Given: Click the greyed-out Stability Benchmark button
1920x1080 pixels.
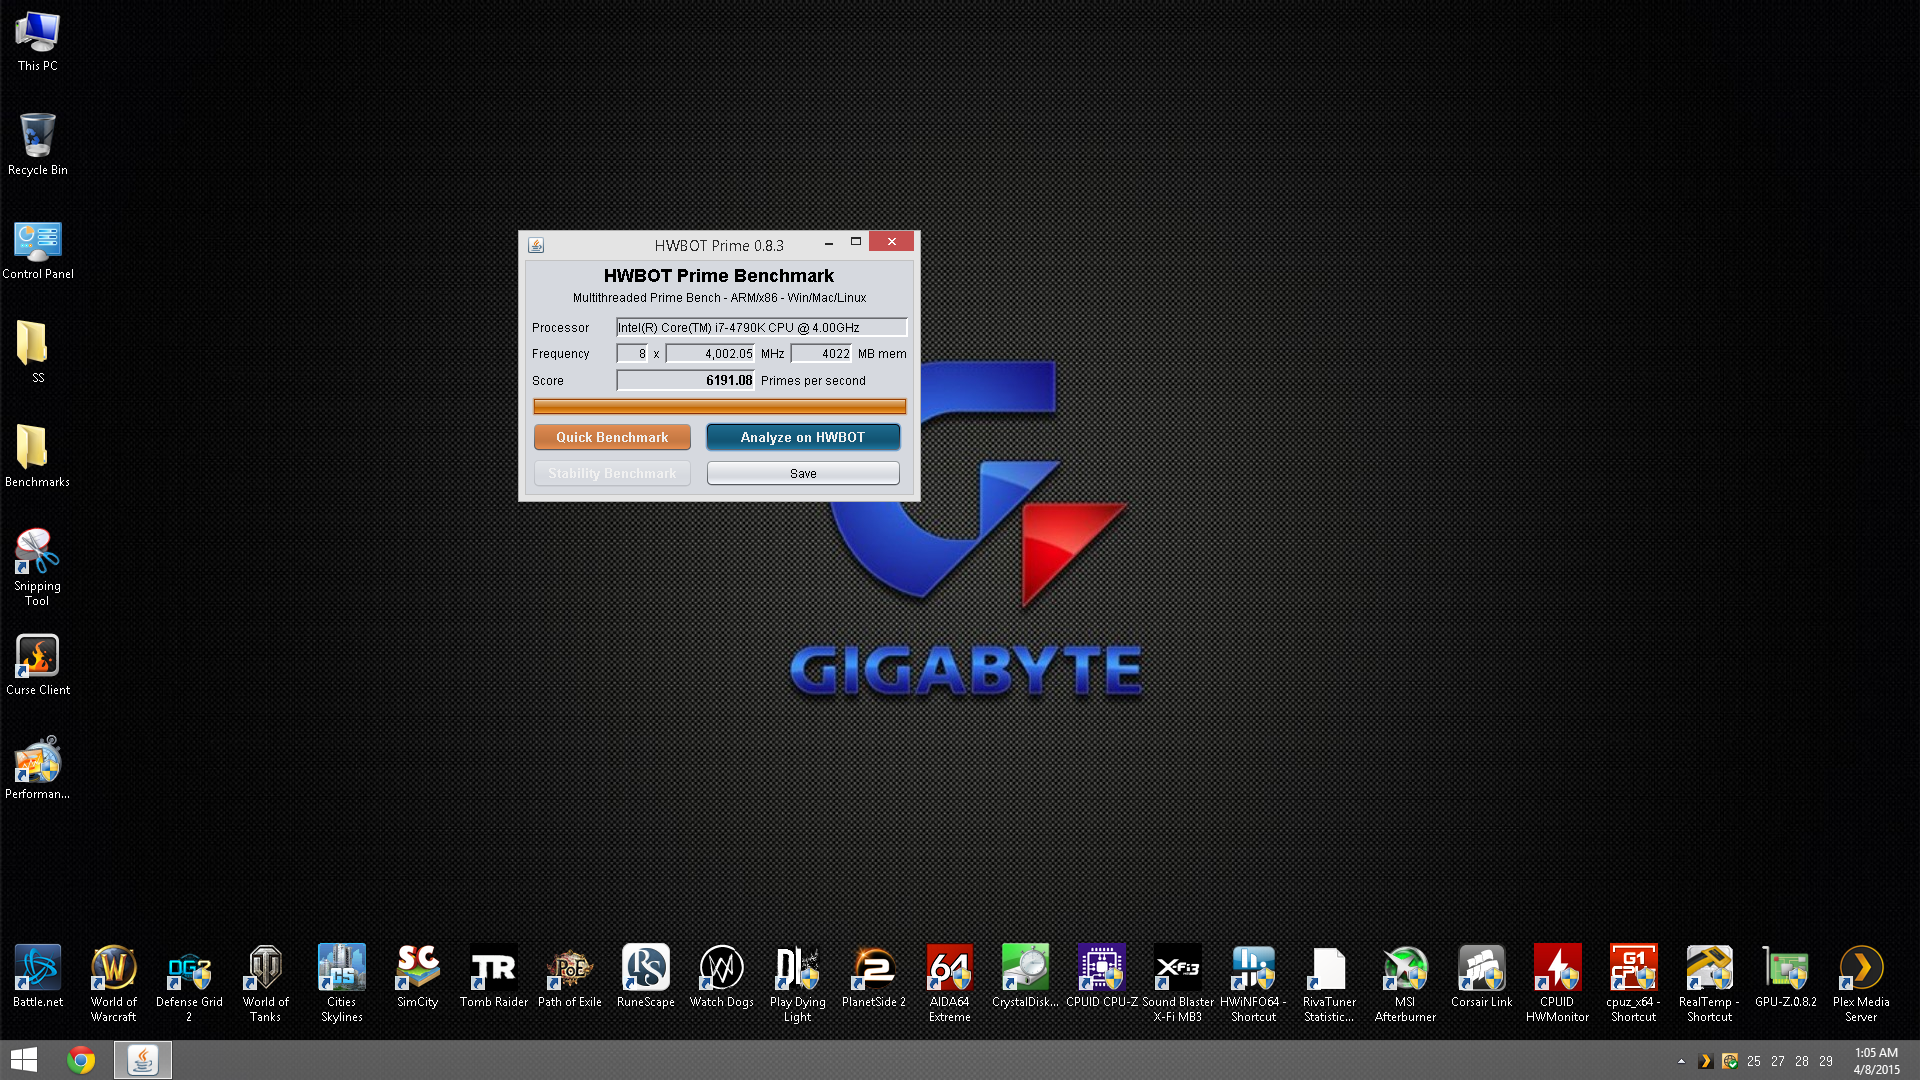Looking at the screenshot, I should pyautogui.click(x=612, y=473).
